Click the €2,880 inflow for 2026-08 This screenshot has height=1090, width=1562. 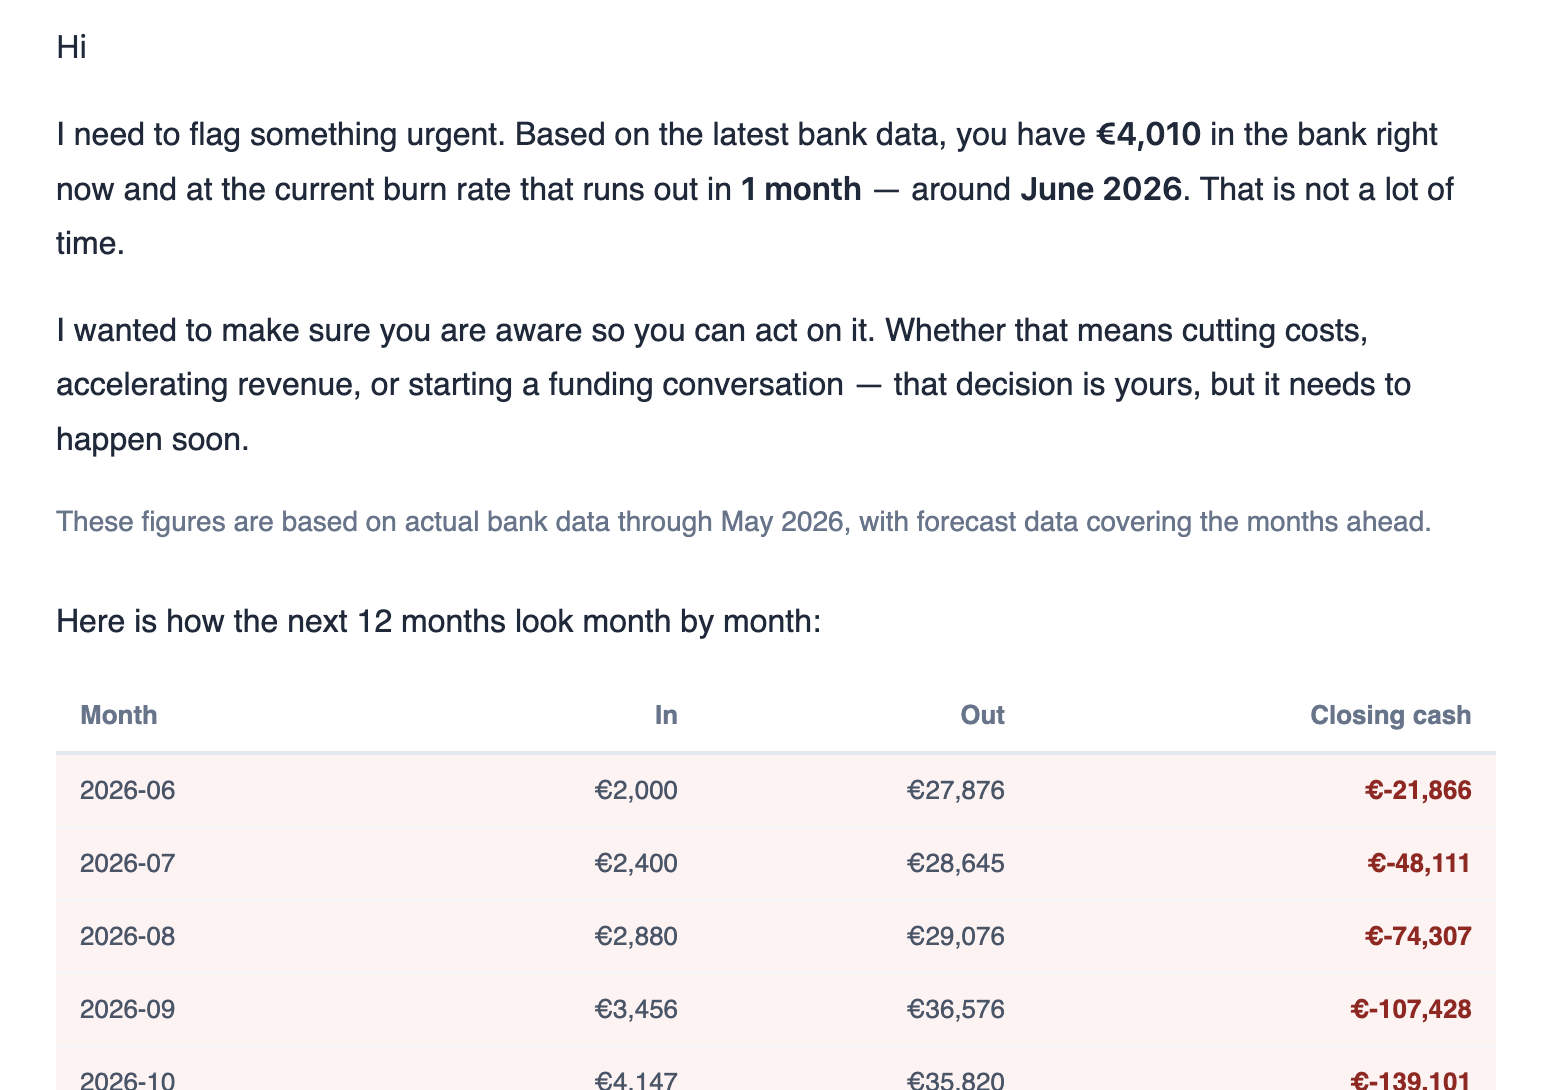tap(636, 936)
